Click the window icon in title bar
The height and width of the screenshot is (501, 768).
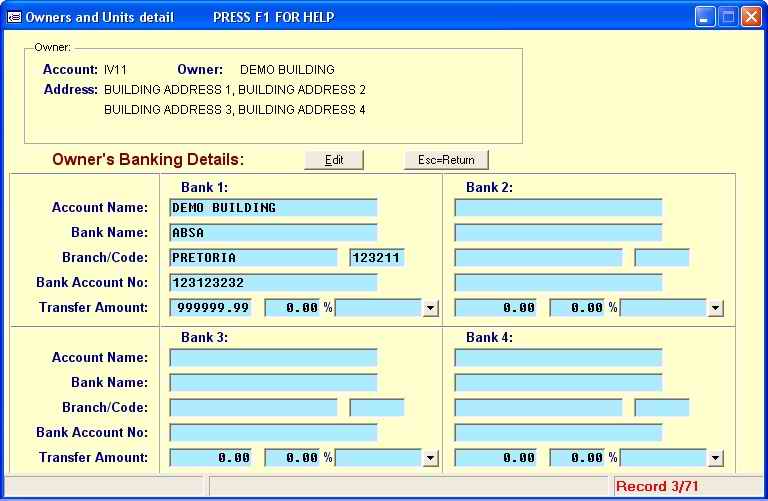(14, 17)
